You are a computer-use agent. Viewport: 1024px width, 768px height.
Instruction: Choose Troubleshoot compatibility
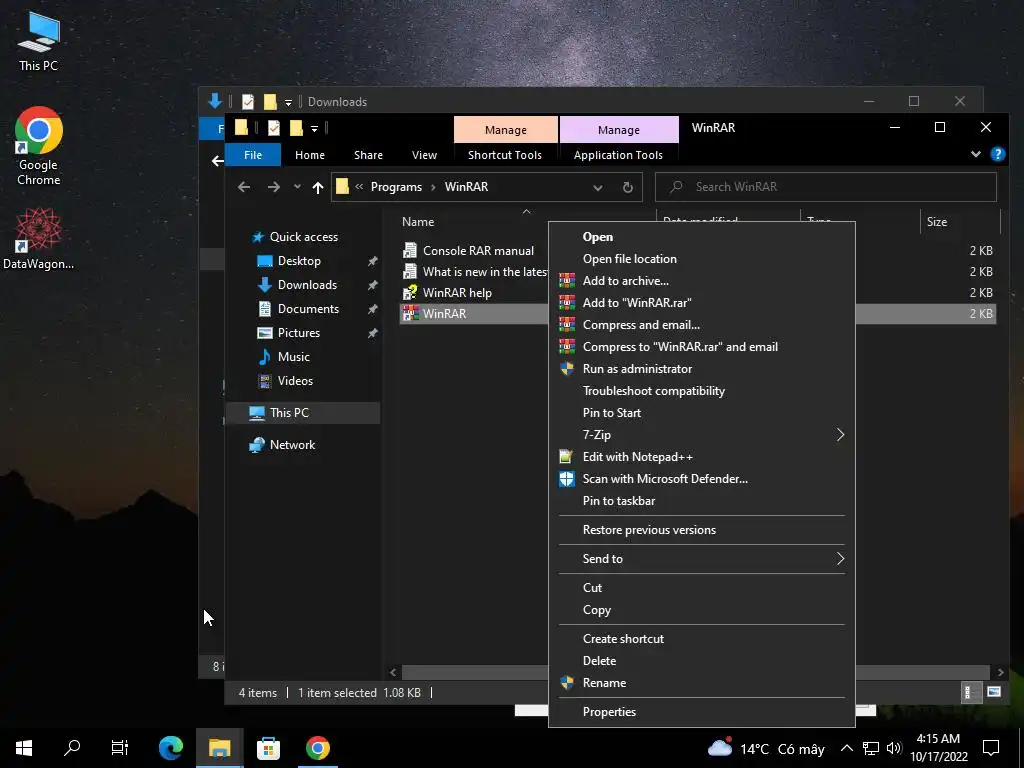[702, 391]
